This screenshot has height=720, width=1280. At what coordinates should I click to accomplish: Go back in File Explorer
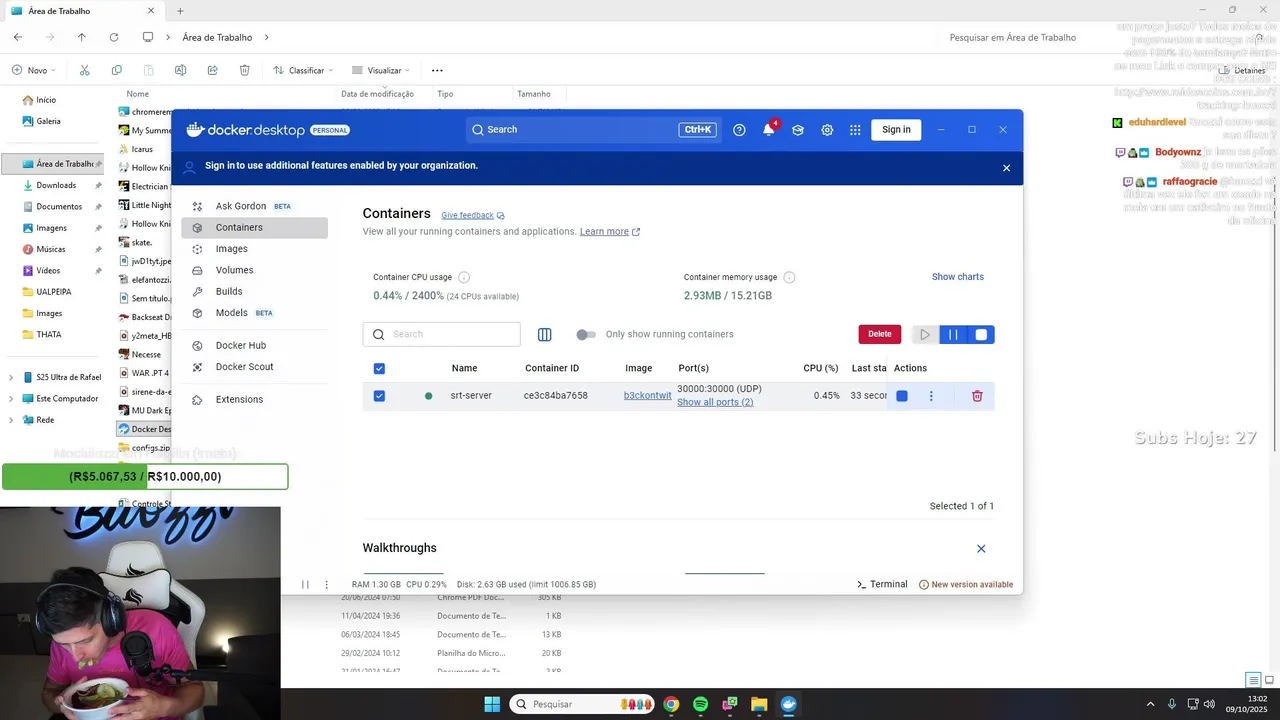click(x=18, y=37)
